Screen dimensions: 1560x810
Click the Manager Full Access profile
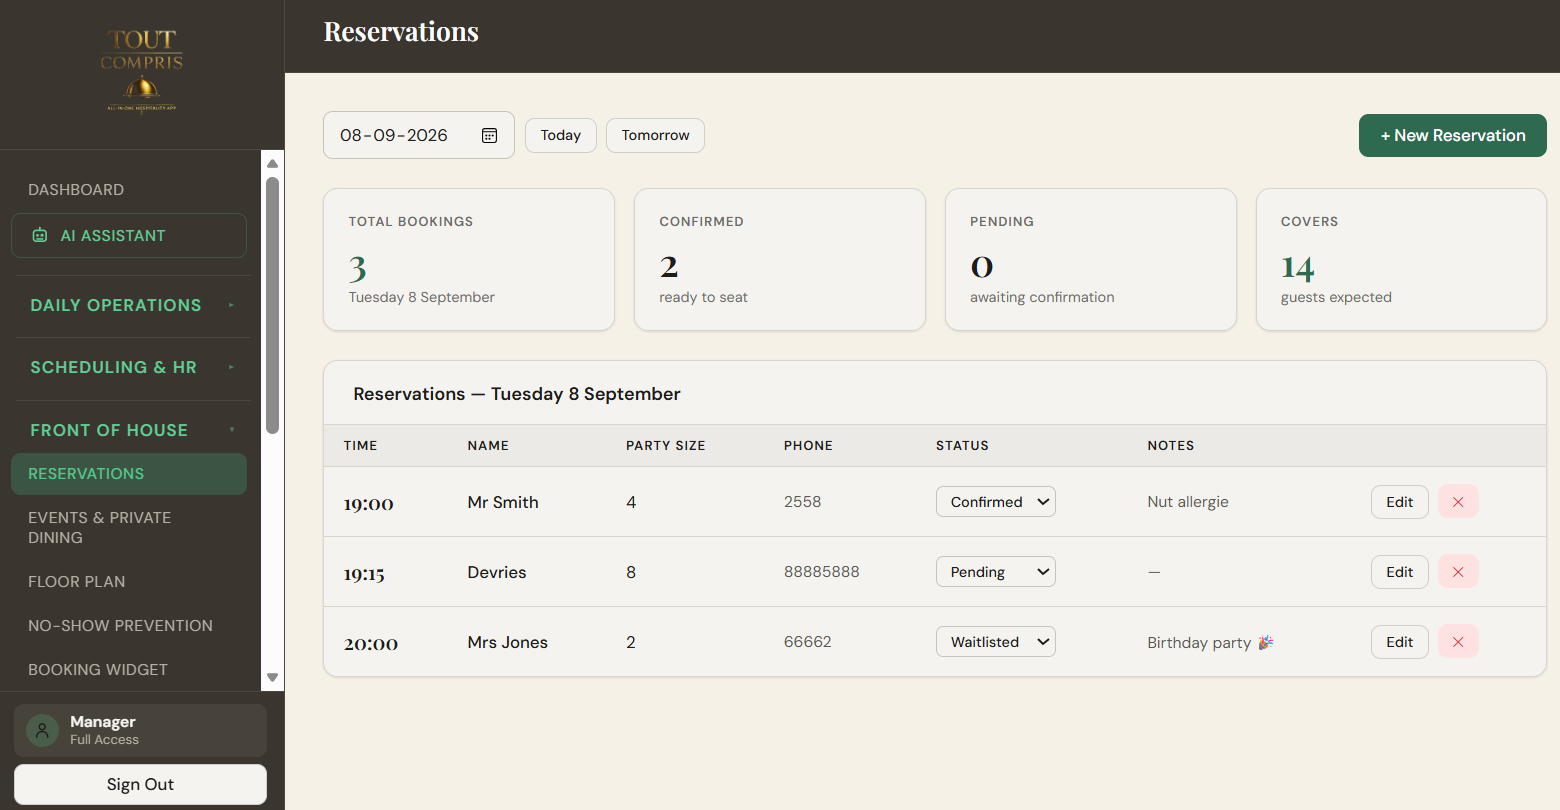click(140, 730)
